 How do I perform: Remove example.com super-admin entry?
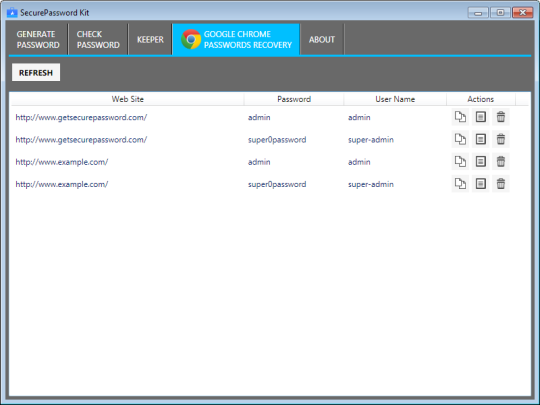click(501, 184)
